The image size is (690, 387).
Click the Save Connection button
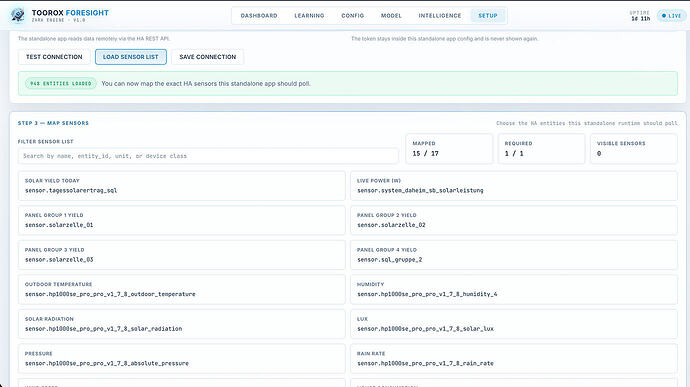click(208, 57)
